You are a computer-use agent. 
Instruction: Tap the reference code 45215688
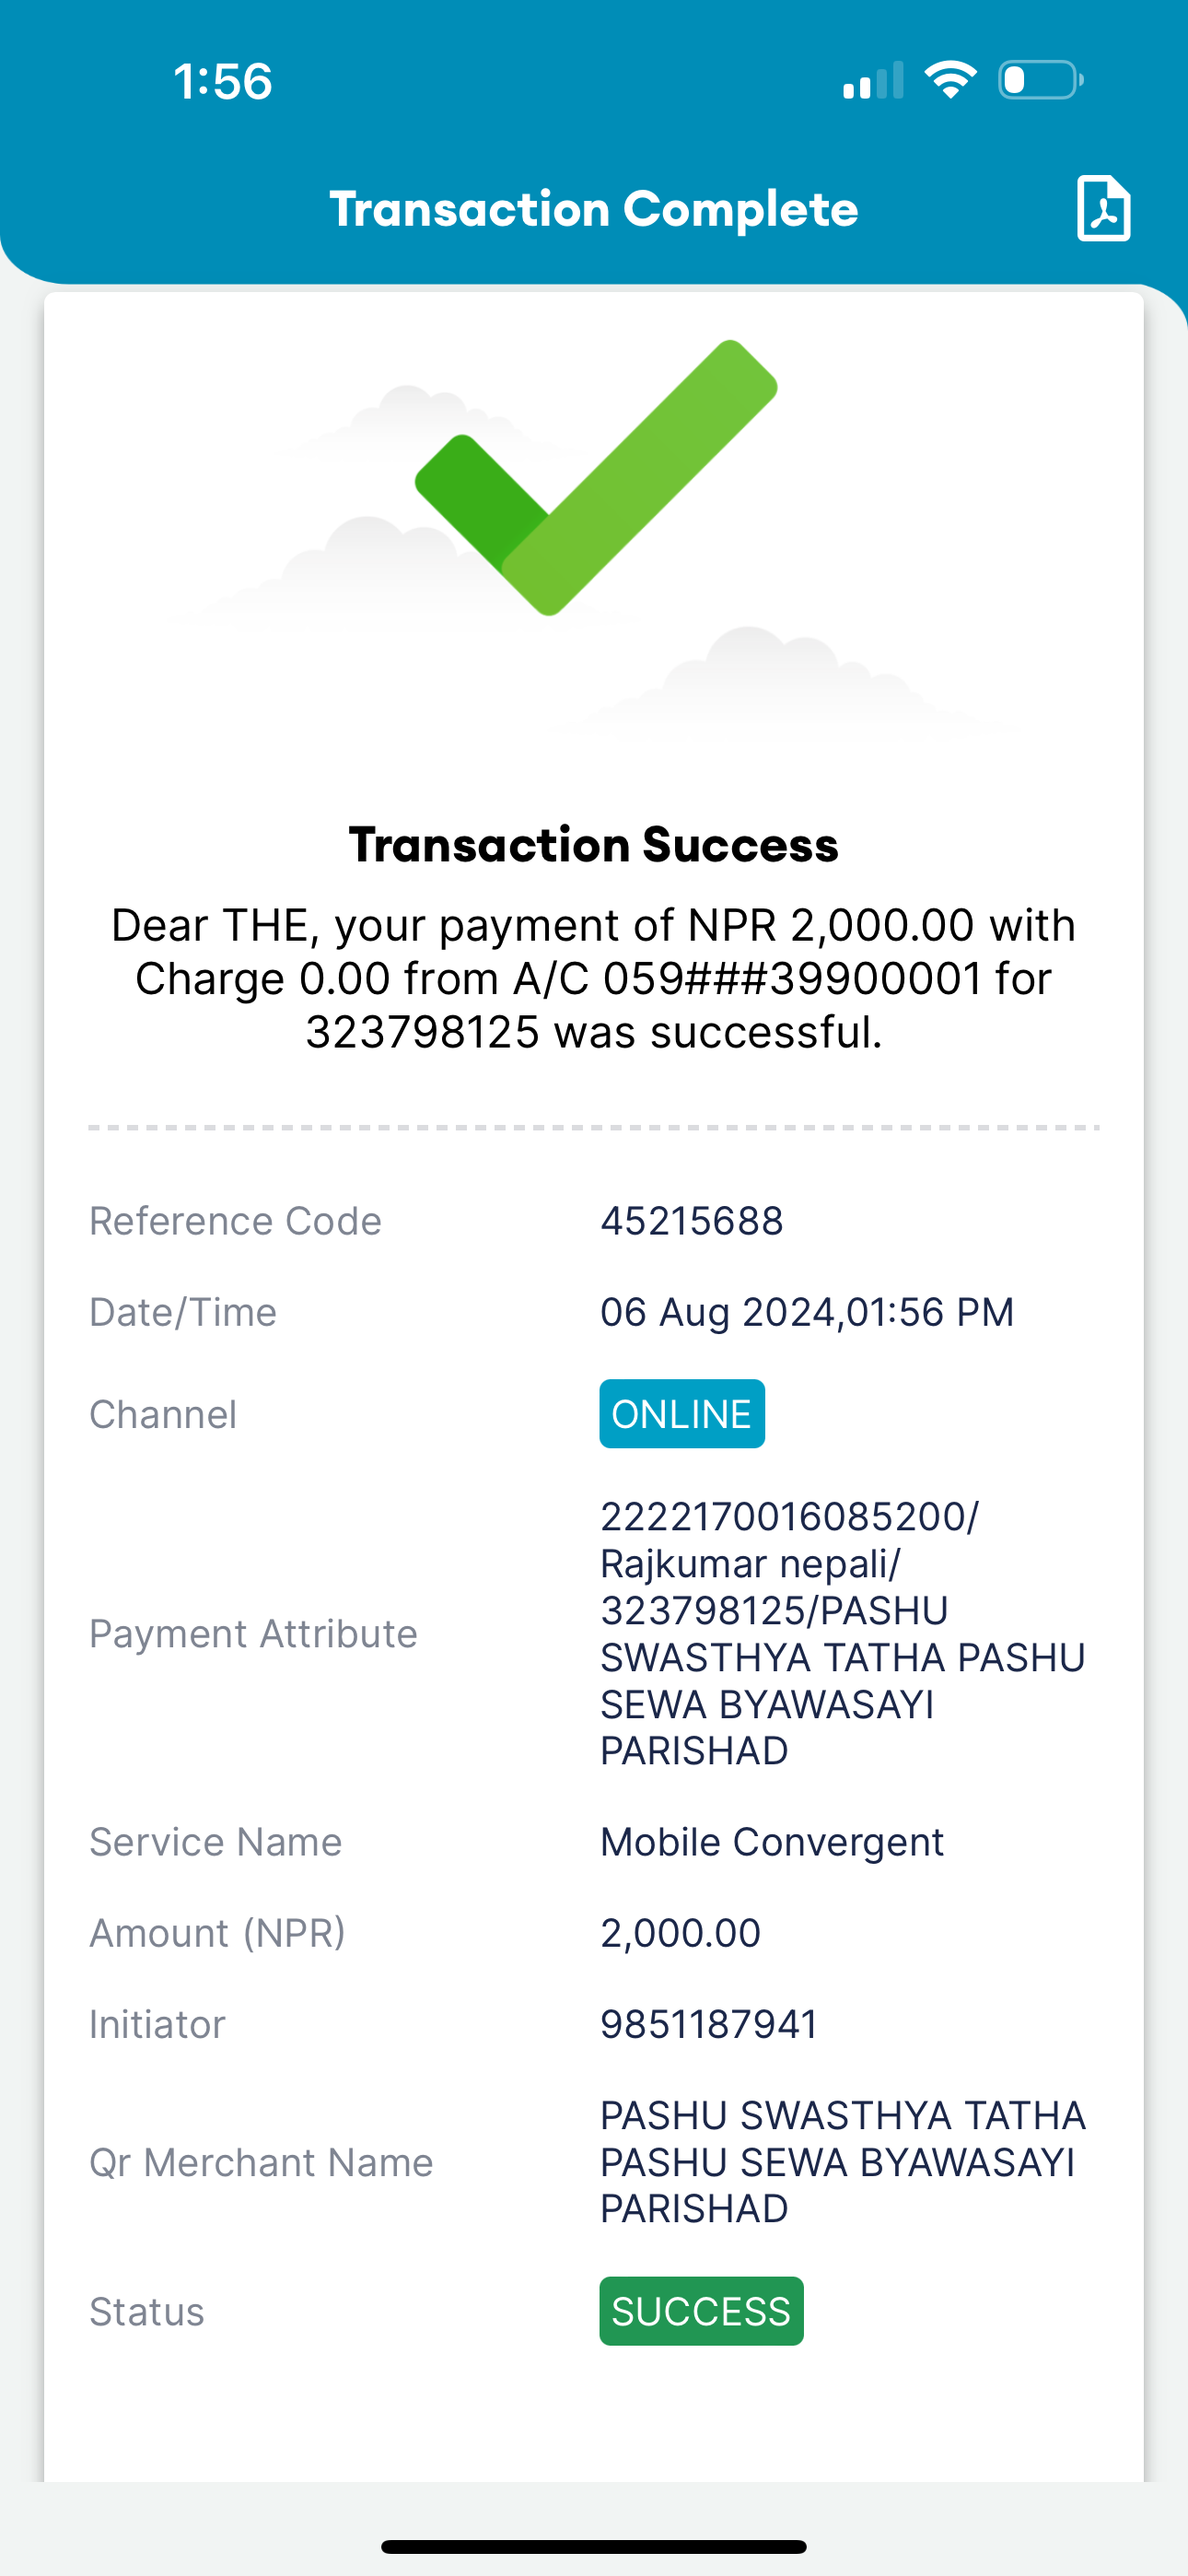(x=692, y=1221)
